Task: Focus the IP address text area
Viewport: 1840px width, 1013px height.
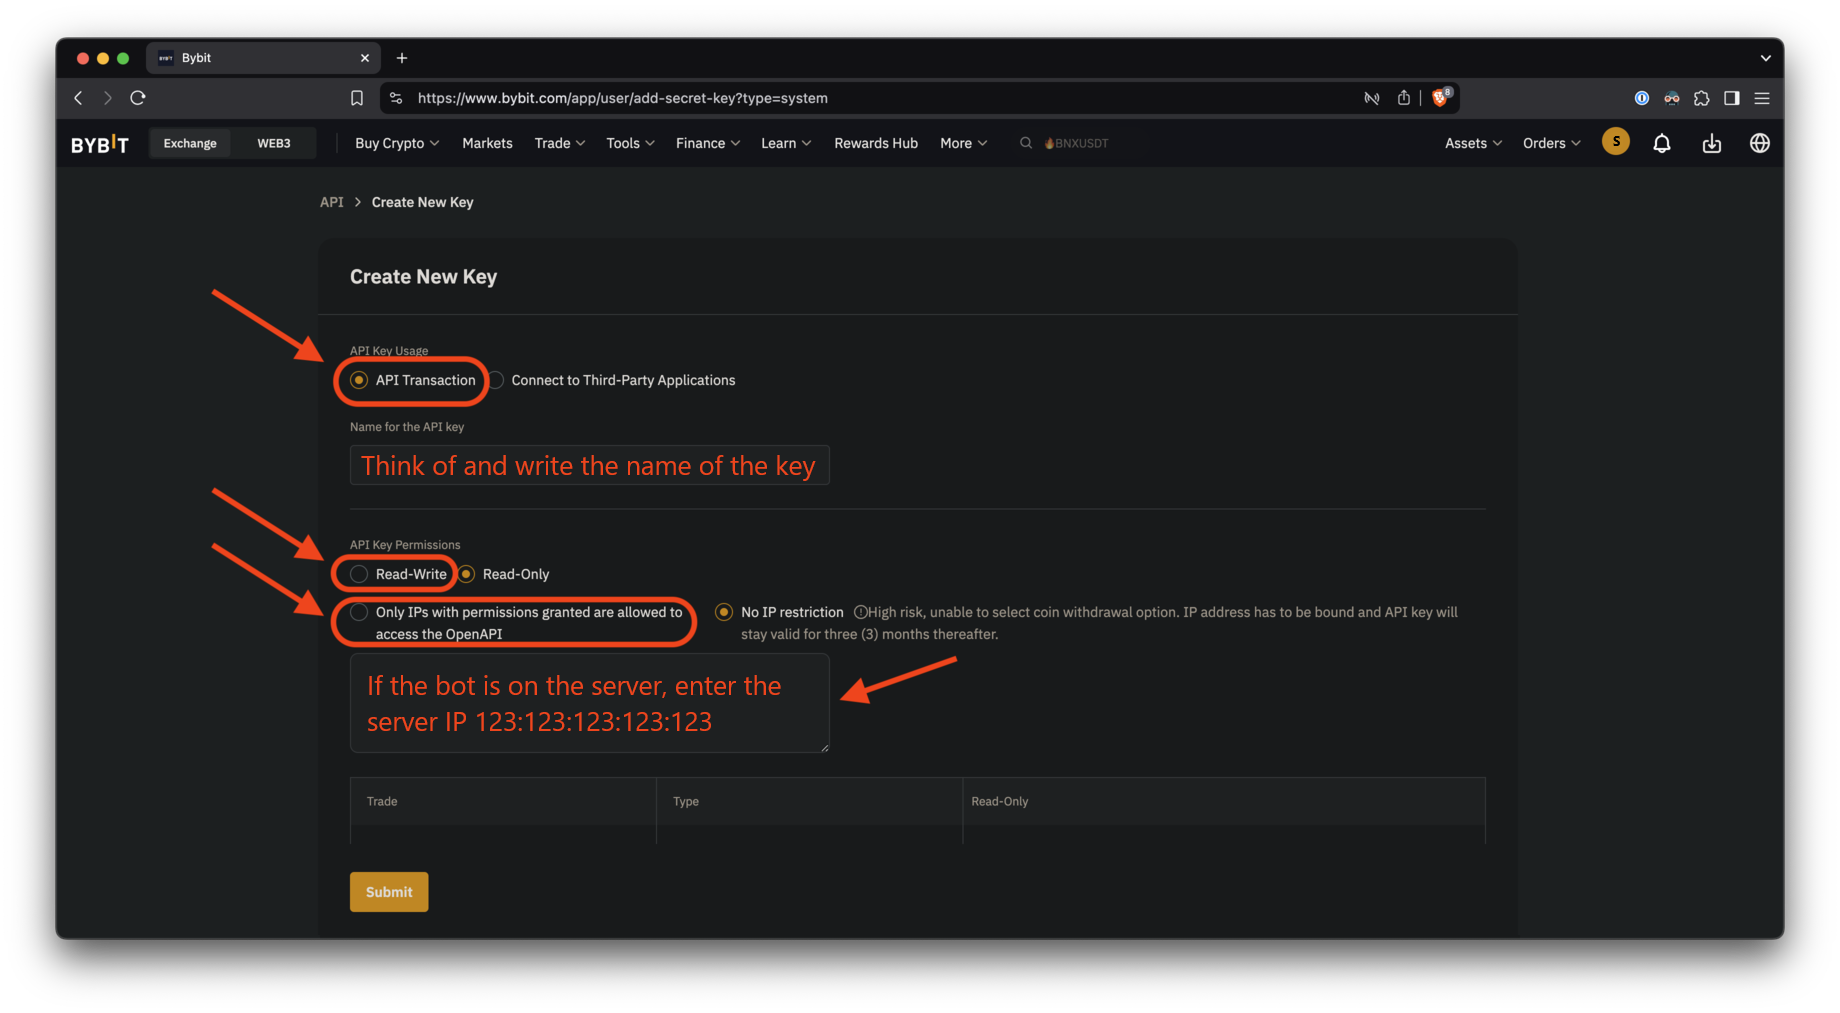Action: pyautogui.click(x=589, y=703)
